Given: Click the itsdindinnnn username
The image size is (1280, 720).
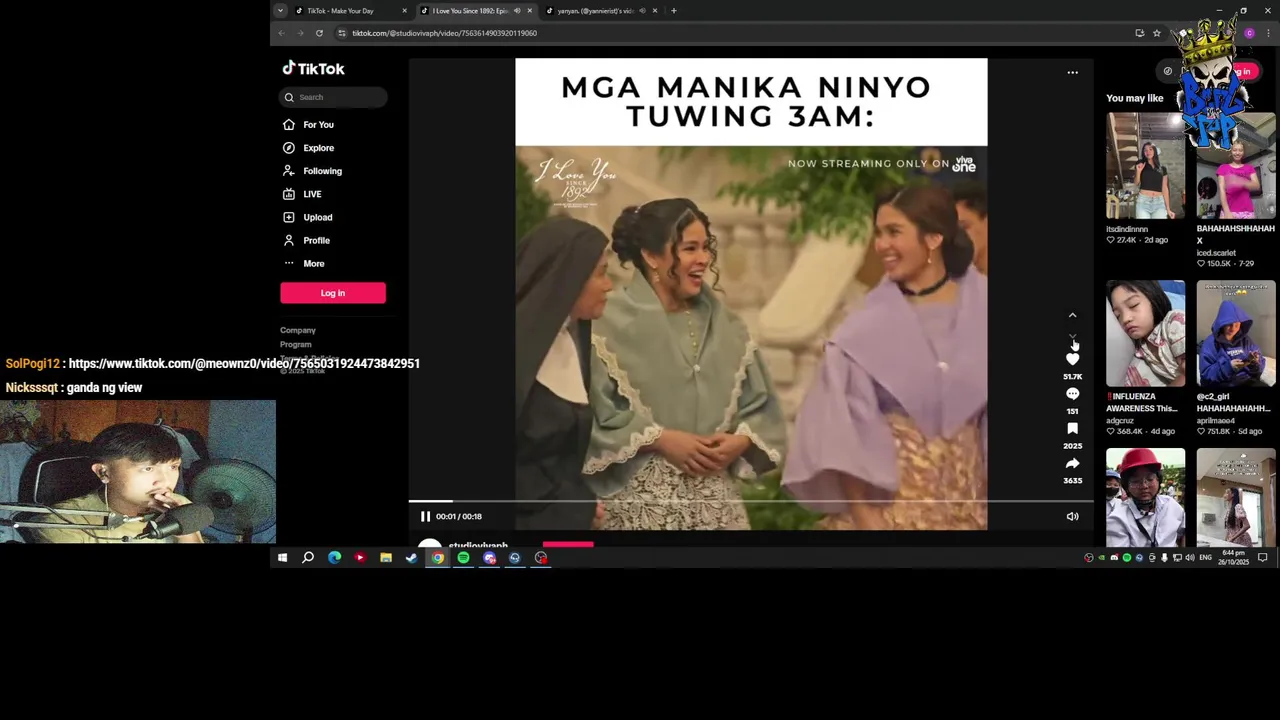Looking at the screenshot, I should [x=1127, y=229].
